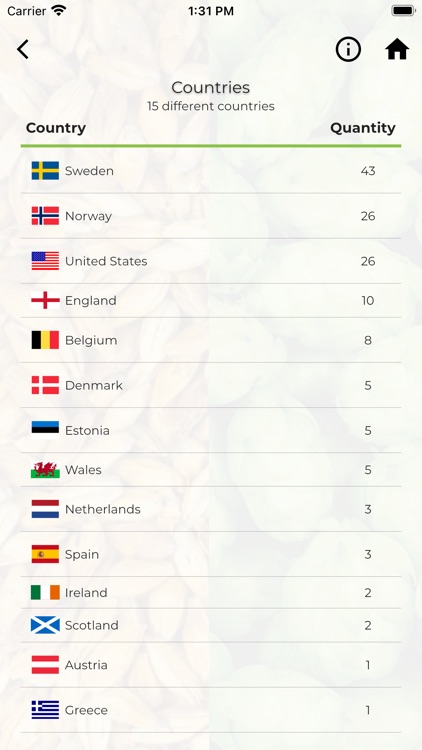Open the England row
The image size is (422, 750).
tap(211, 300)
